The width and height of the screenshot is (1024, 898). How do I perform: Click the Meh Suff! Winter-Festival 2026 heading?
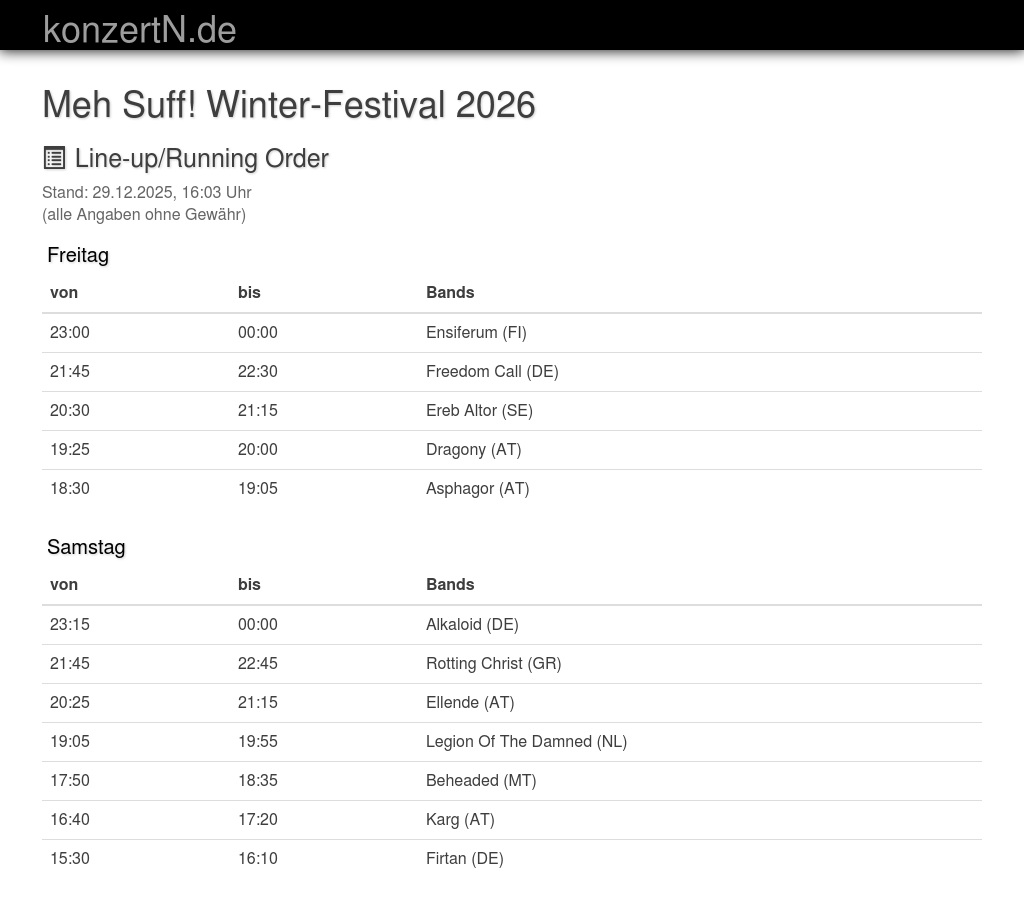click(x=288, y=105)
